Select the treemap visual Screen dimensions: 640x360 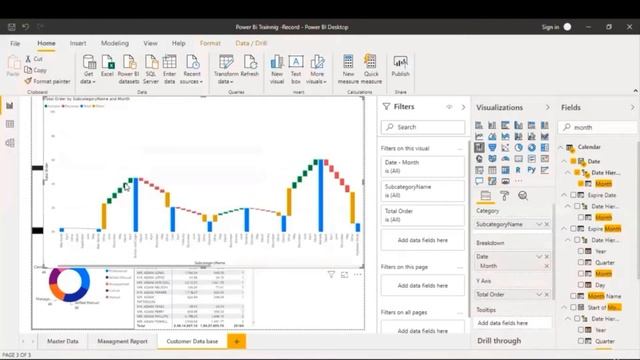tap(544, 147)
